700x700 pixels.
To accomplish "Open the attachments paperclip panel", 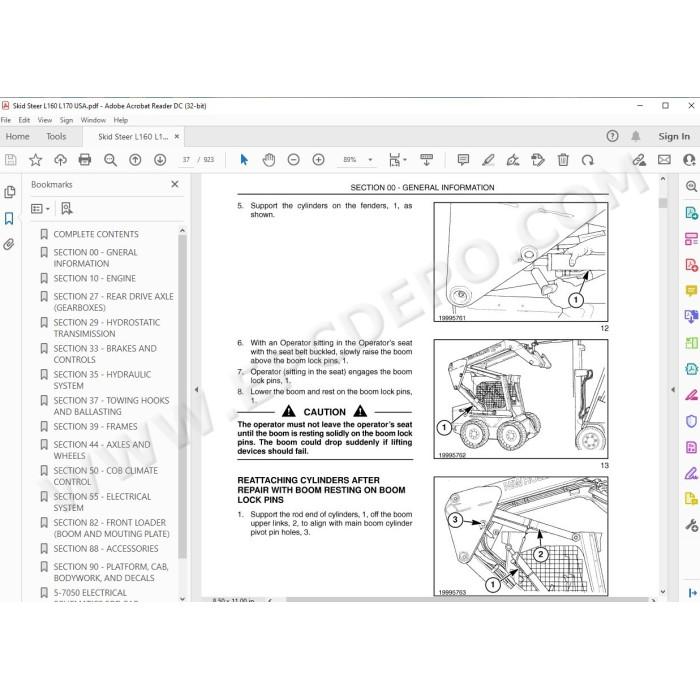I will pos(9,244).
